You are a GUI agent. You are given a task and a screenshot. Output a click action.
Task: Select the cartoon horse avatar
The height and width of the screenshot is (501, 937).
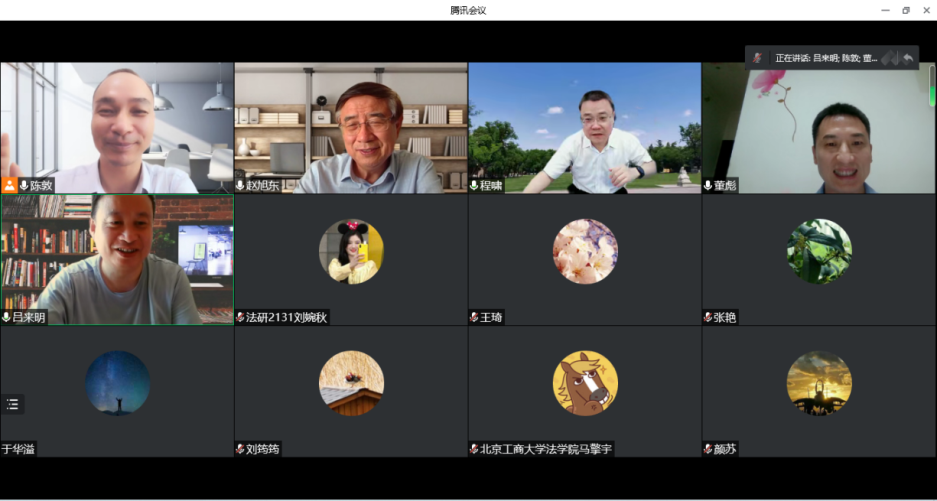click(585, 383)
